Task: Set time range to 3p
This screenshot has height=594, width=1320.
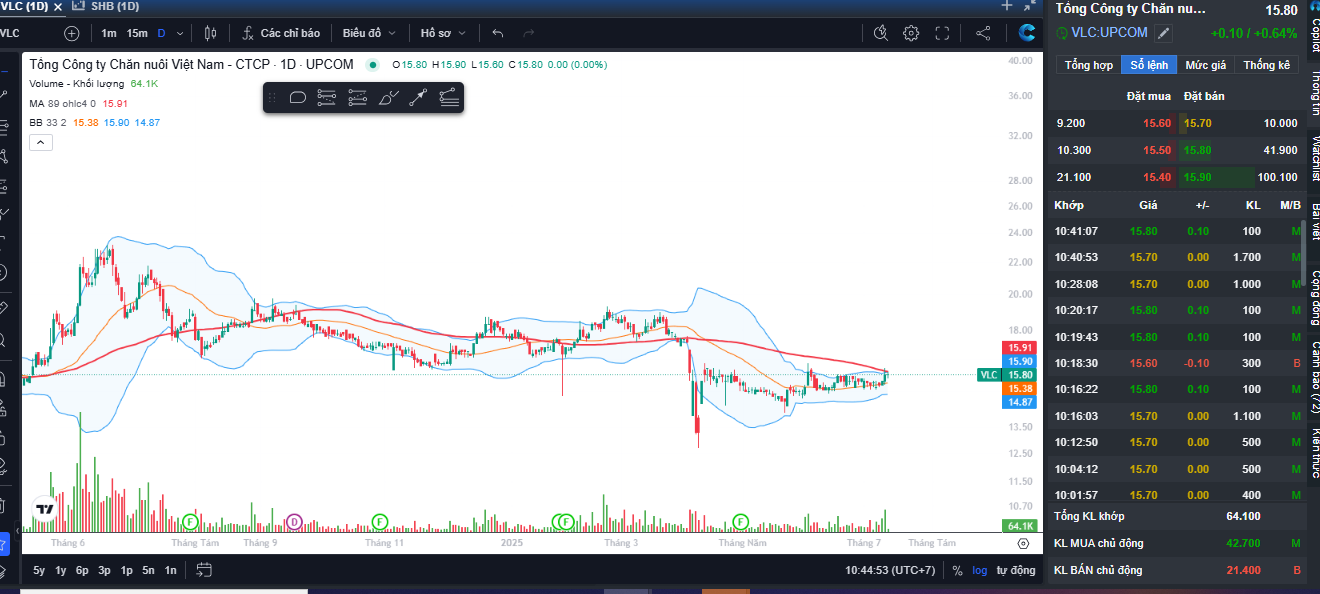Action: 104,570
